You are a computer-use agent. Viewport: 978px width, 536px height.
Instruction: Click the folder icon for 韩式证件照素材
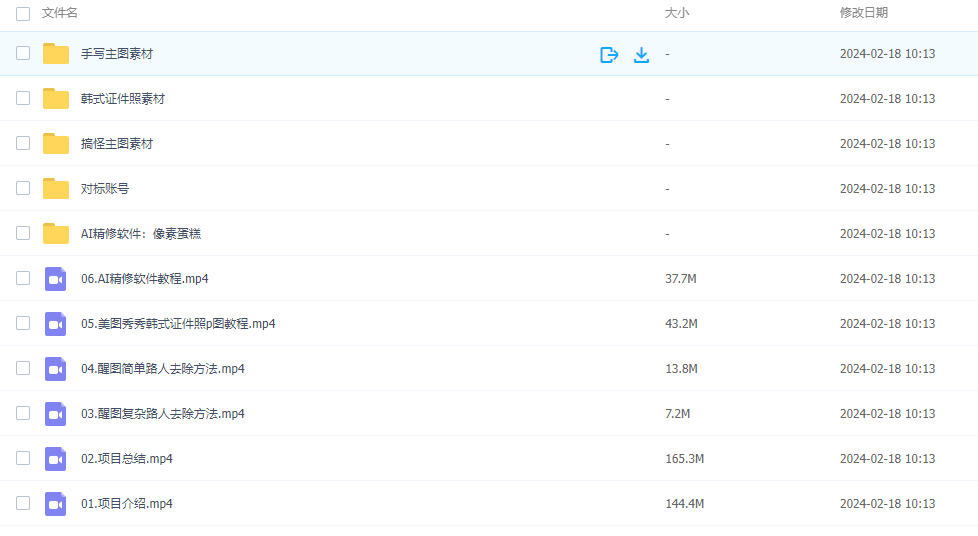pyautogui.click(x=56, y=99)
